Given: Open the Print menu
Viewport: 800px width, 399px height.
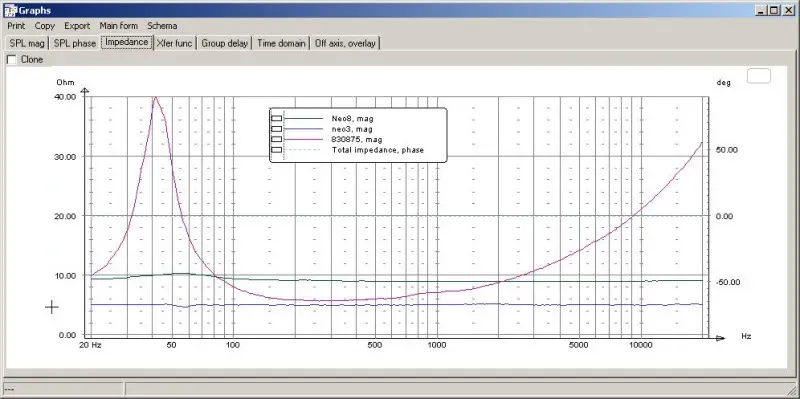Looking at the screenshot, I should (16, 26).
